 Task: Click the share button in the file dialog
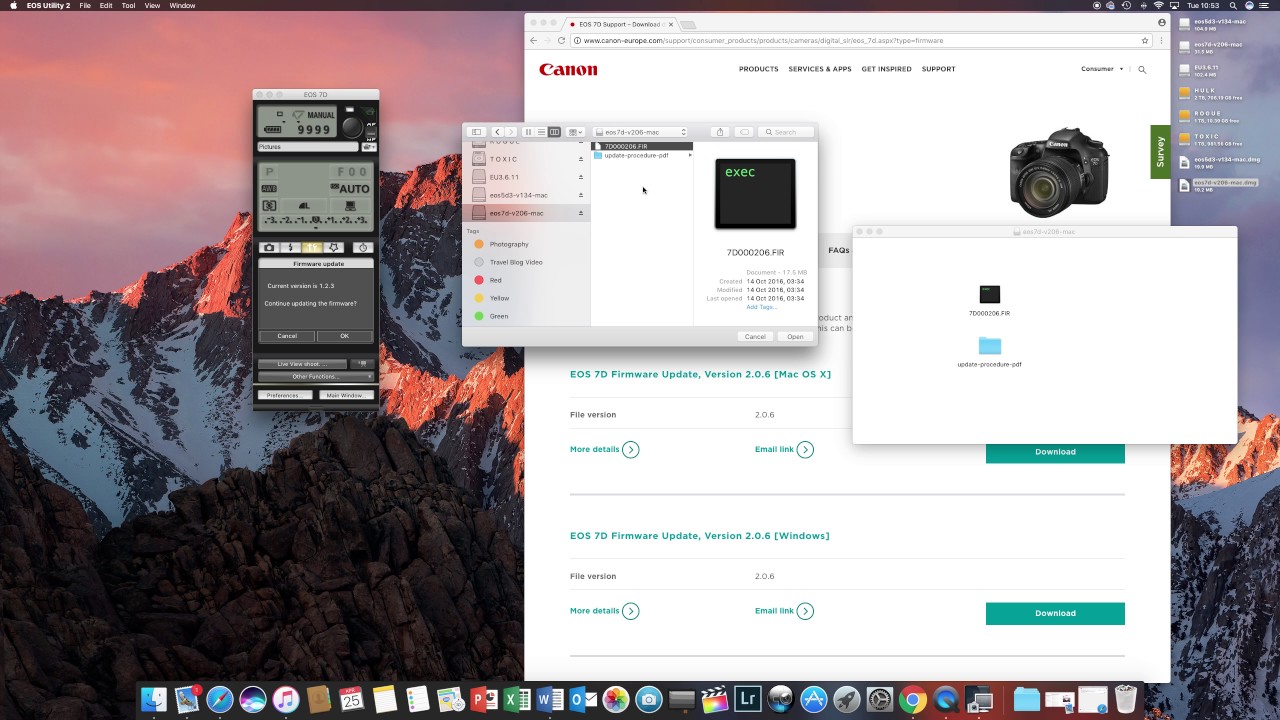click(720, 132)
